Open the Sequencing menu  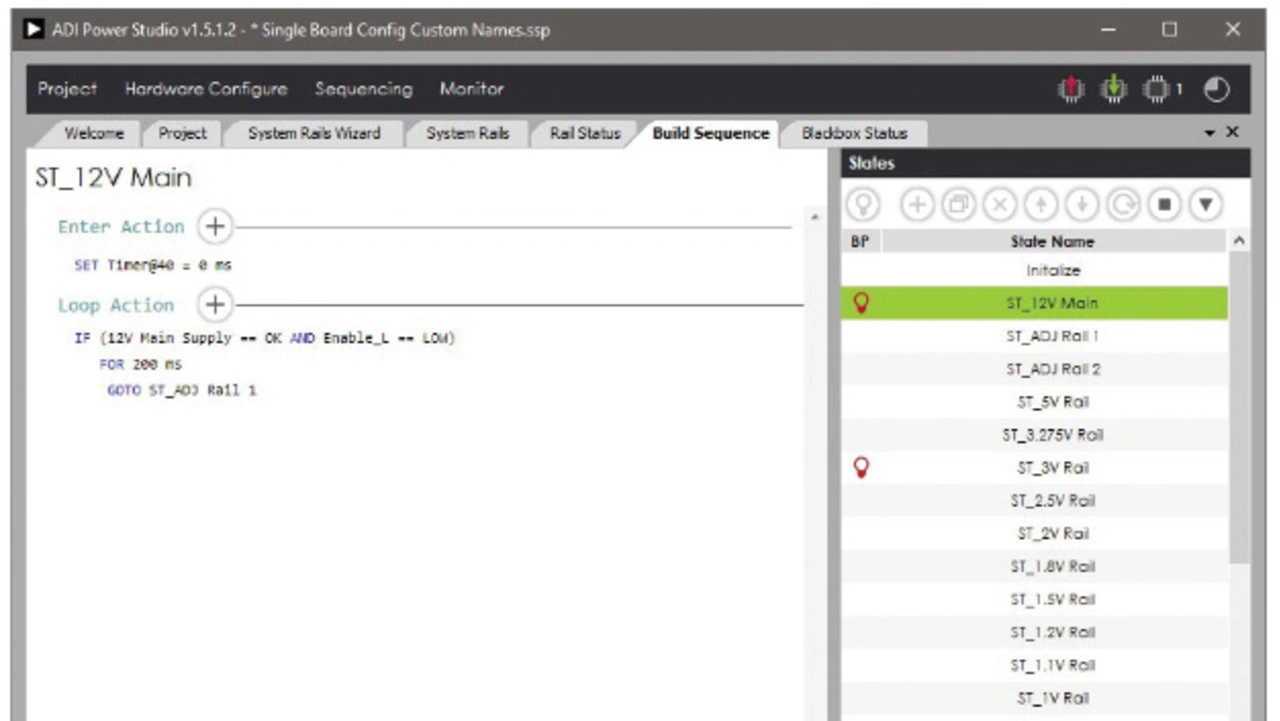(363, 89)
